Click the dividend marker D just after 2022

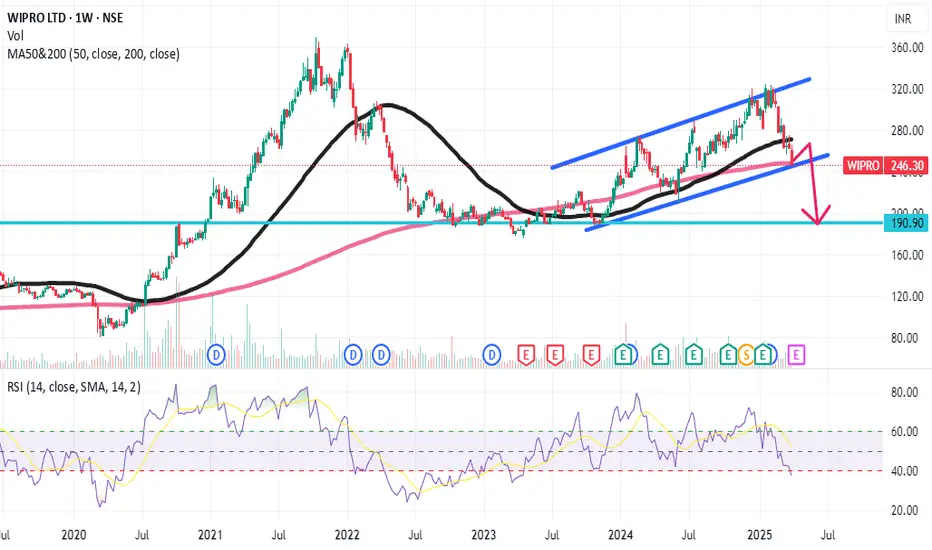[x=353, y=356]
